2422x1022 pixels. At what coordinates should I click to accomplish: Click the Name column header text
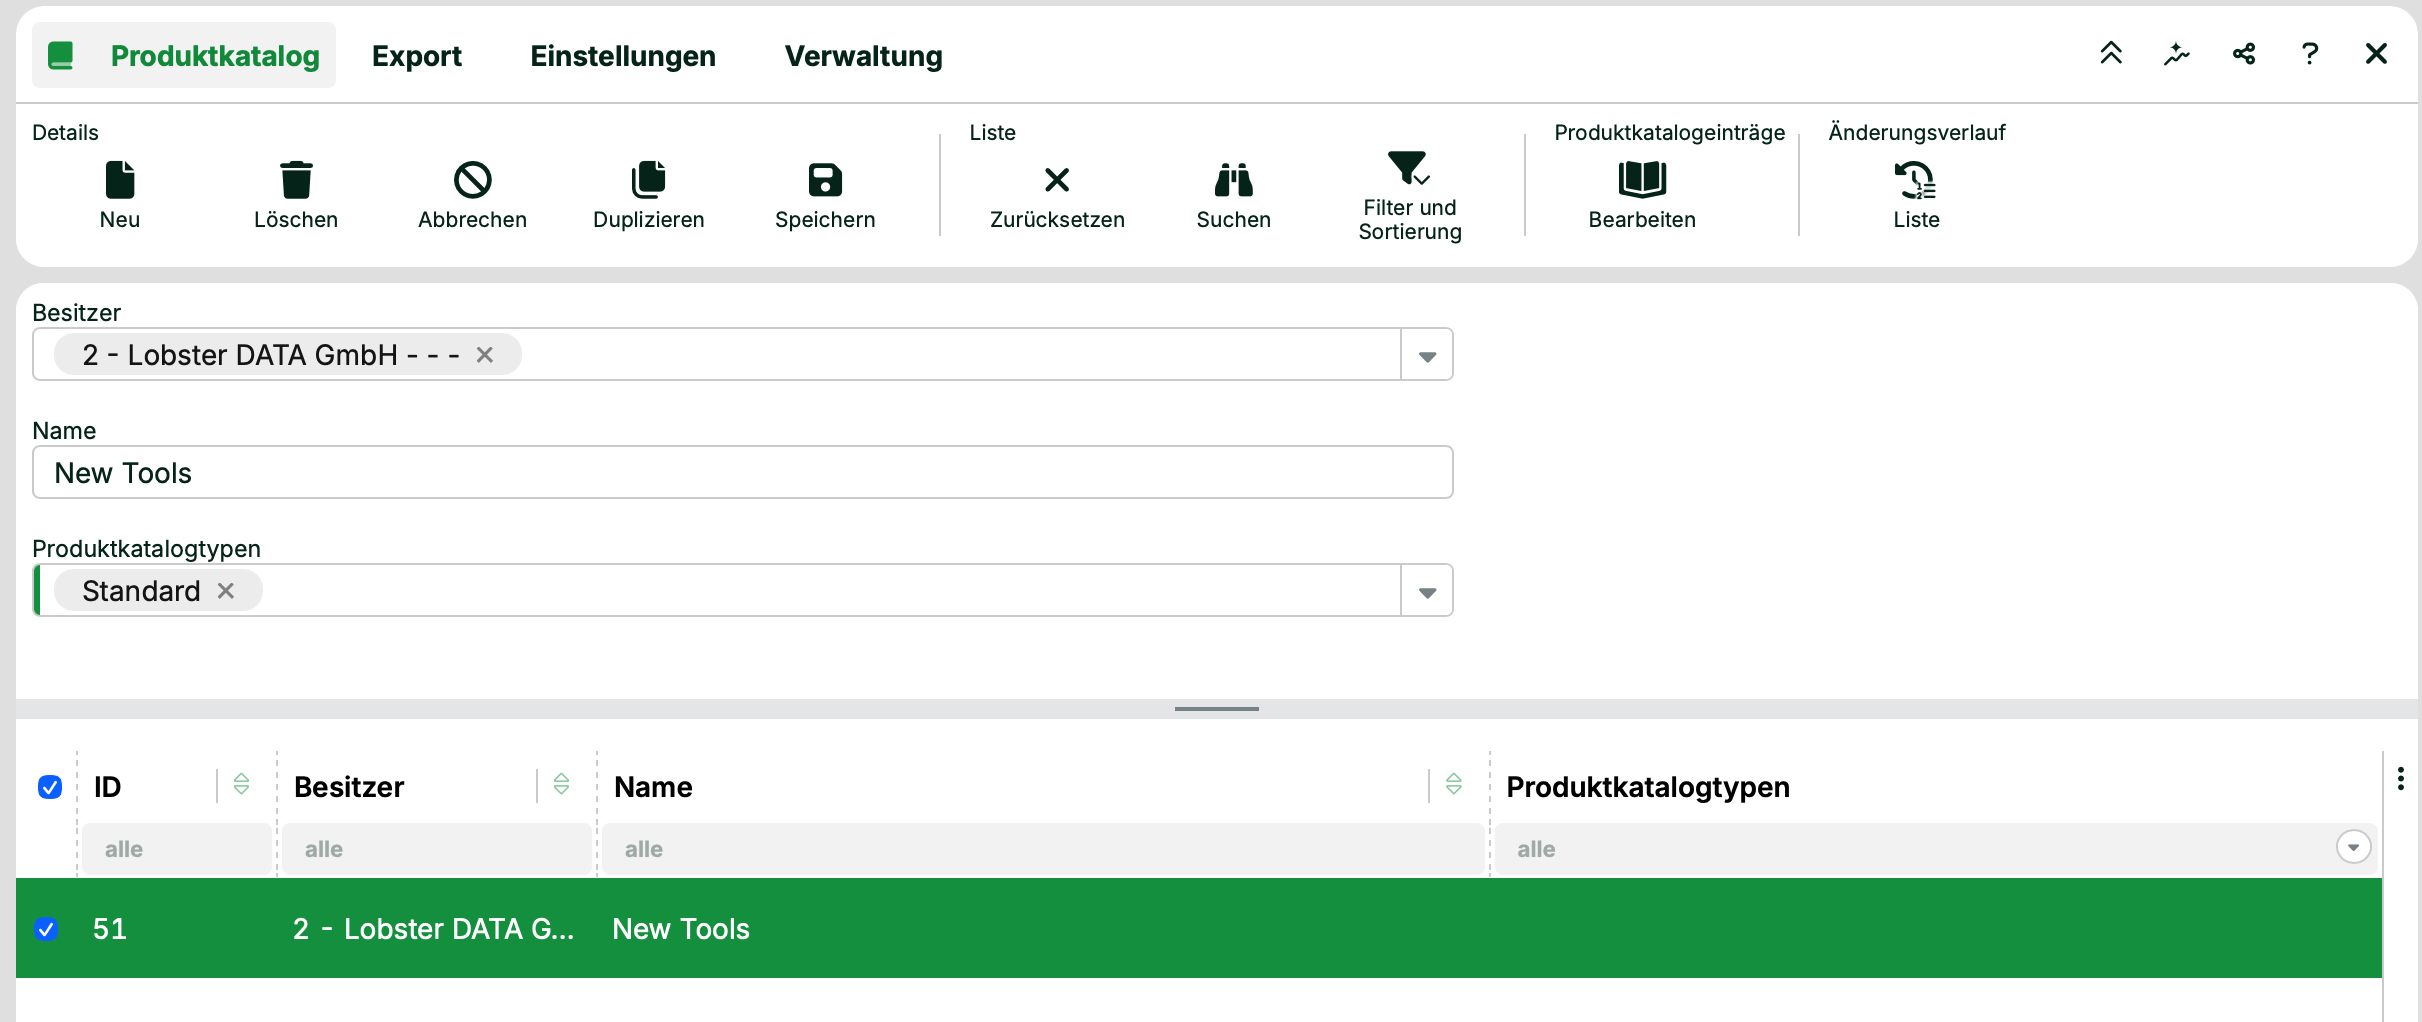click(653, 787)
